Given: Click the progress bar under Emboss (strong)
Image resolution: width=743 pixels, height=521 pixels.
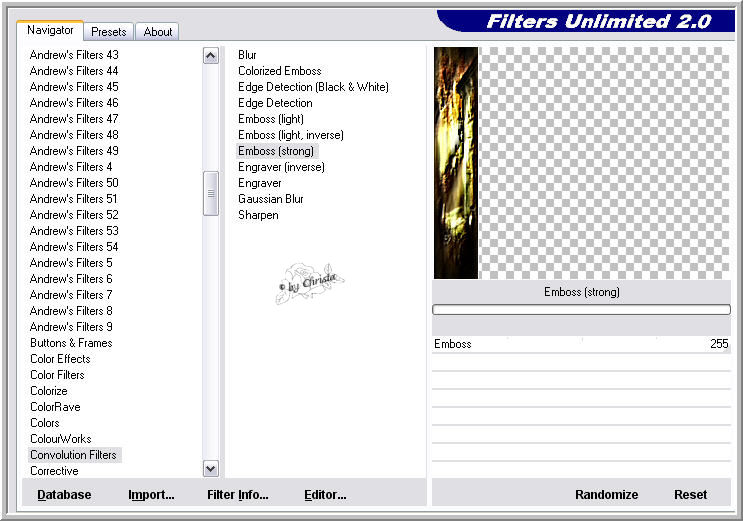Looking at the screenshot, I should 581,310.
